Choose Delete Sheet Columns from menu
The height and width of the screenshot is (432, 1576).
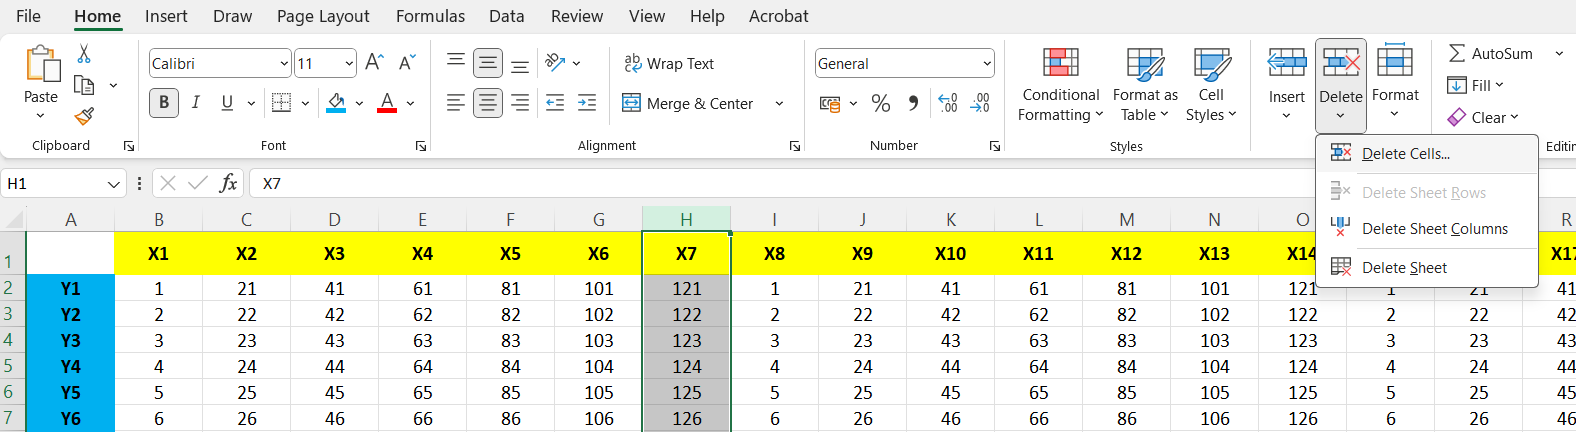pyautogui.click(x=1426, y=229)
